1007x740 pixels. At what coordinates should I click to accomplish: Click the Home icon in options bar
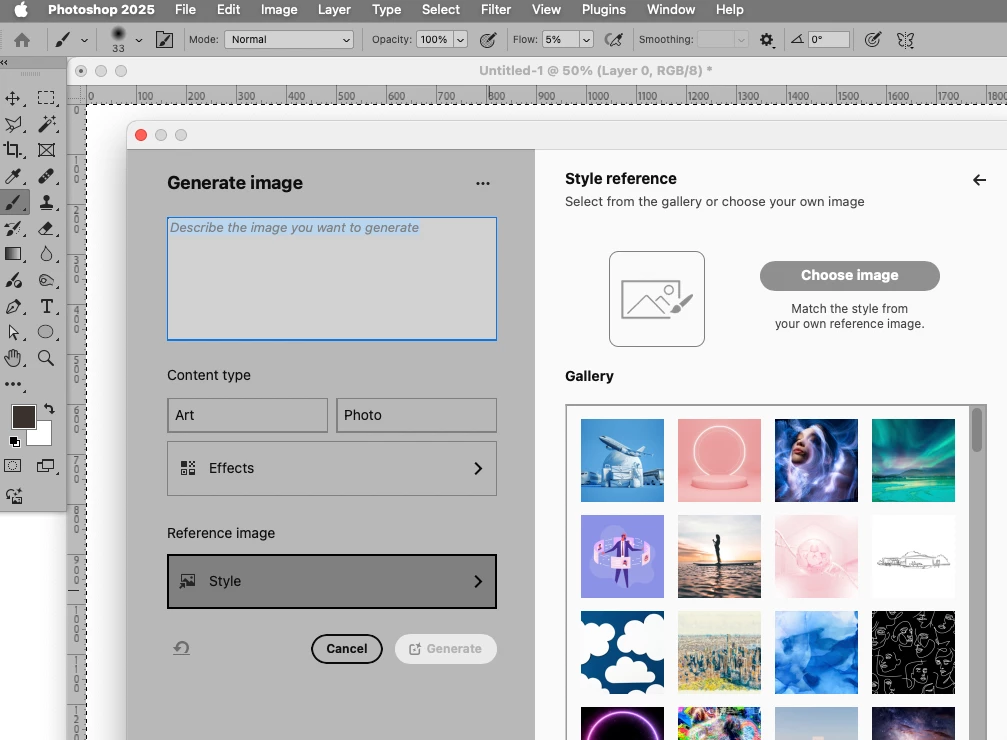click(22, 40)
